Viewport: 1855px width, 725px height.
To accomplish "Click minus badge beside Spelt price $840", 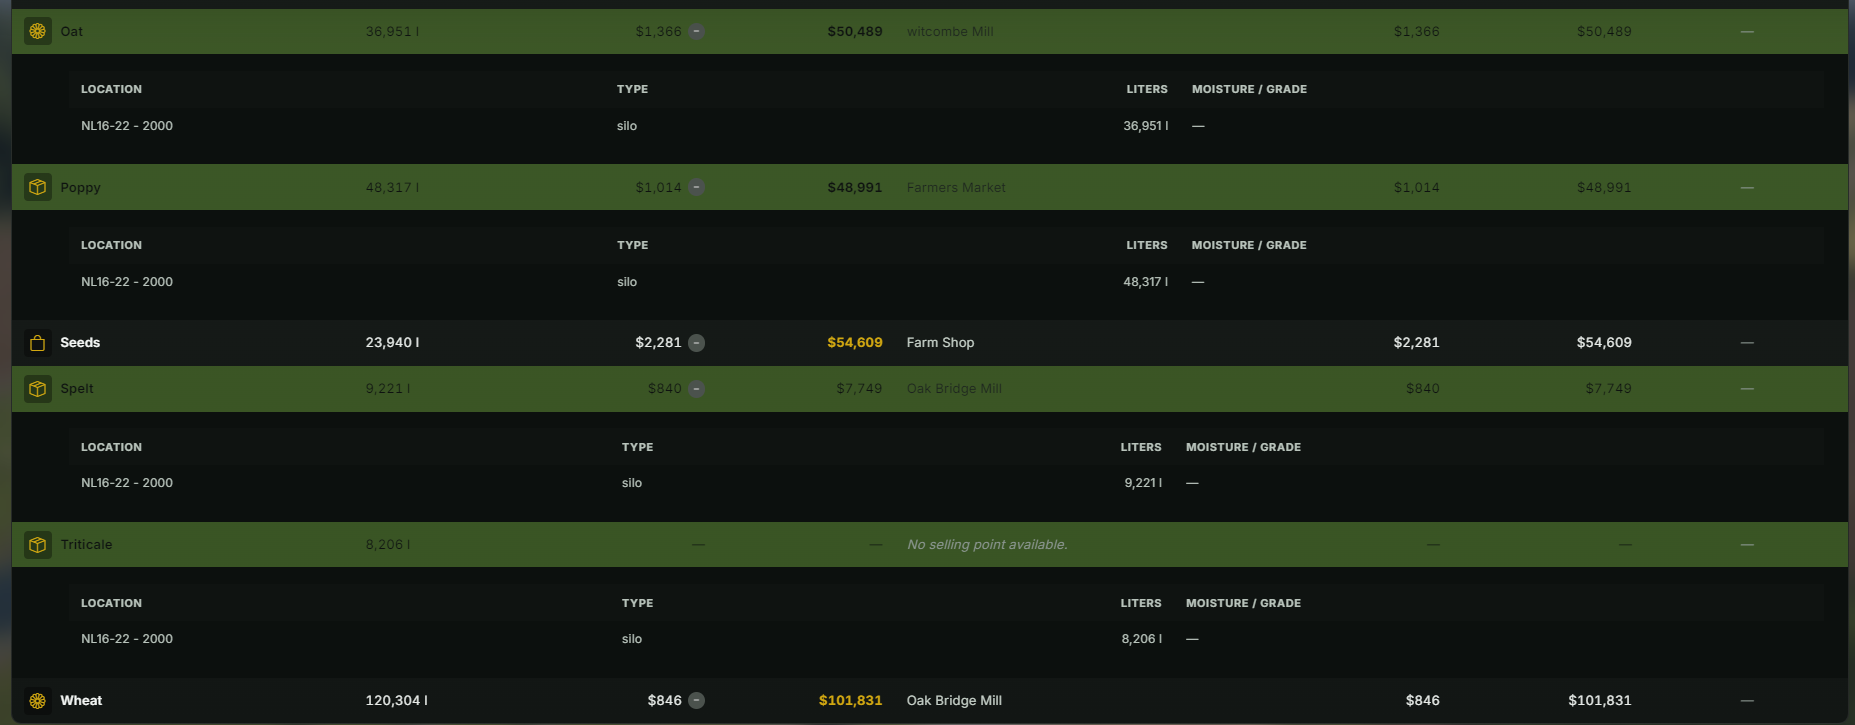I will coord(697,389).
